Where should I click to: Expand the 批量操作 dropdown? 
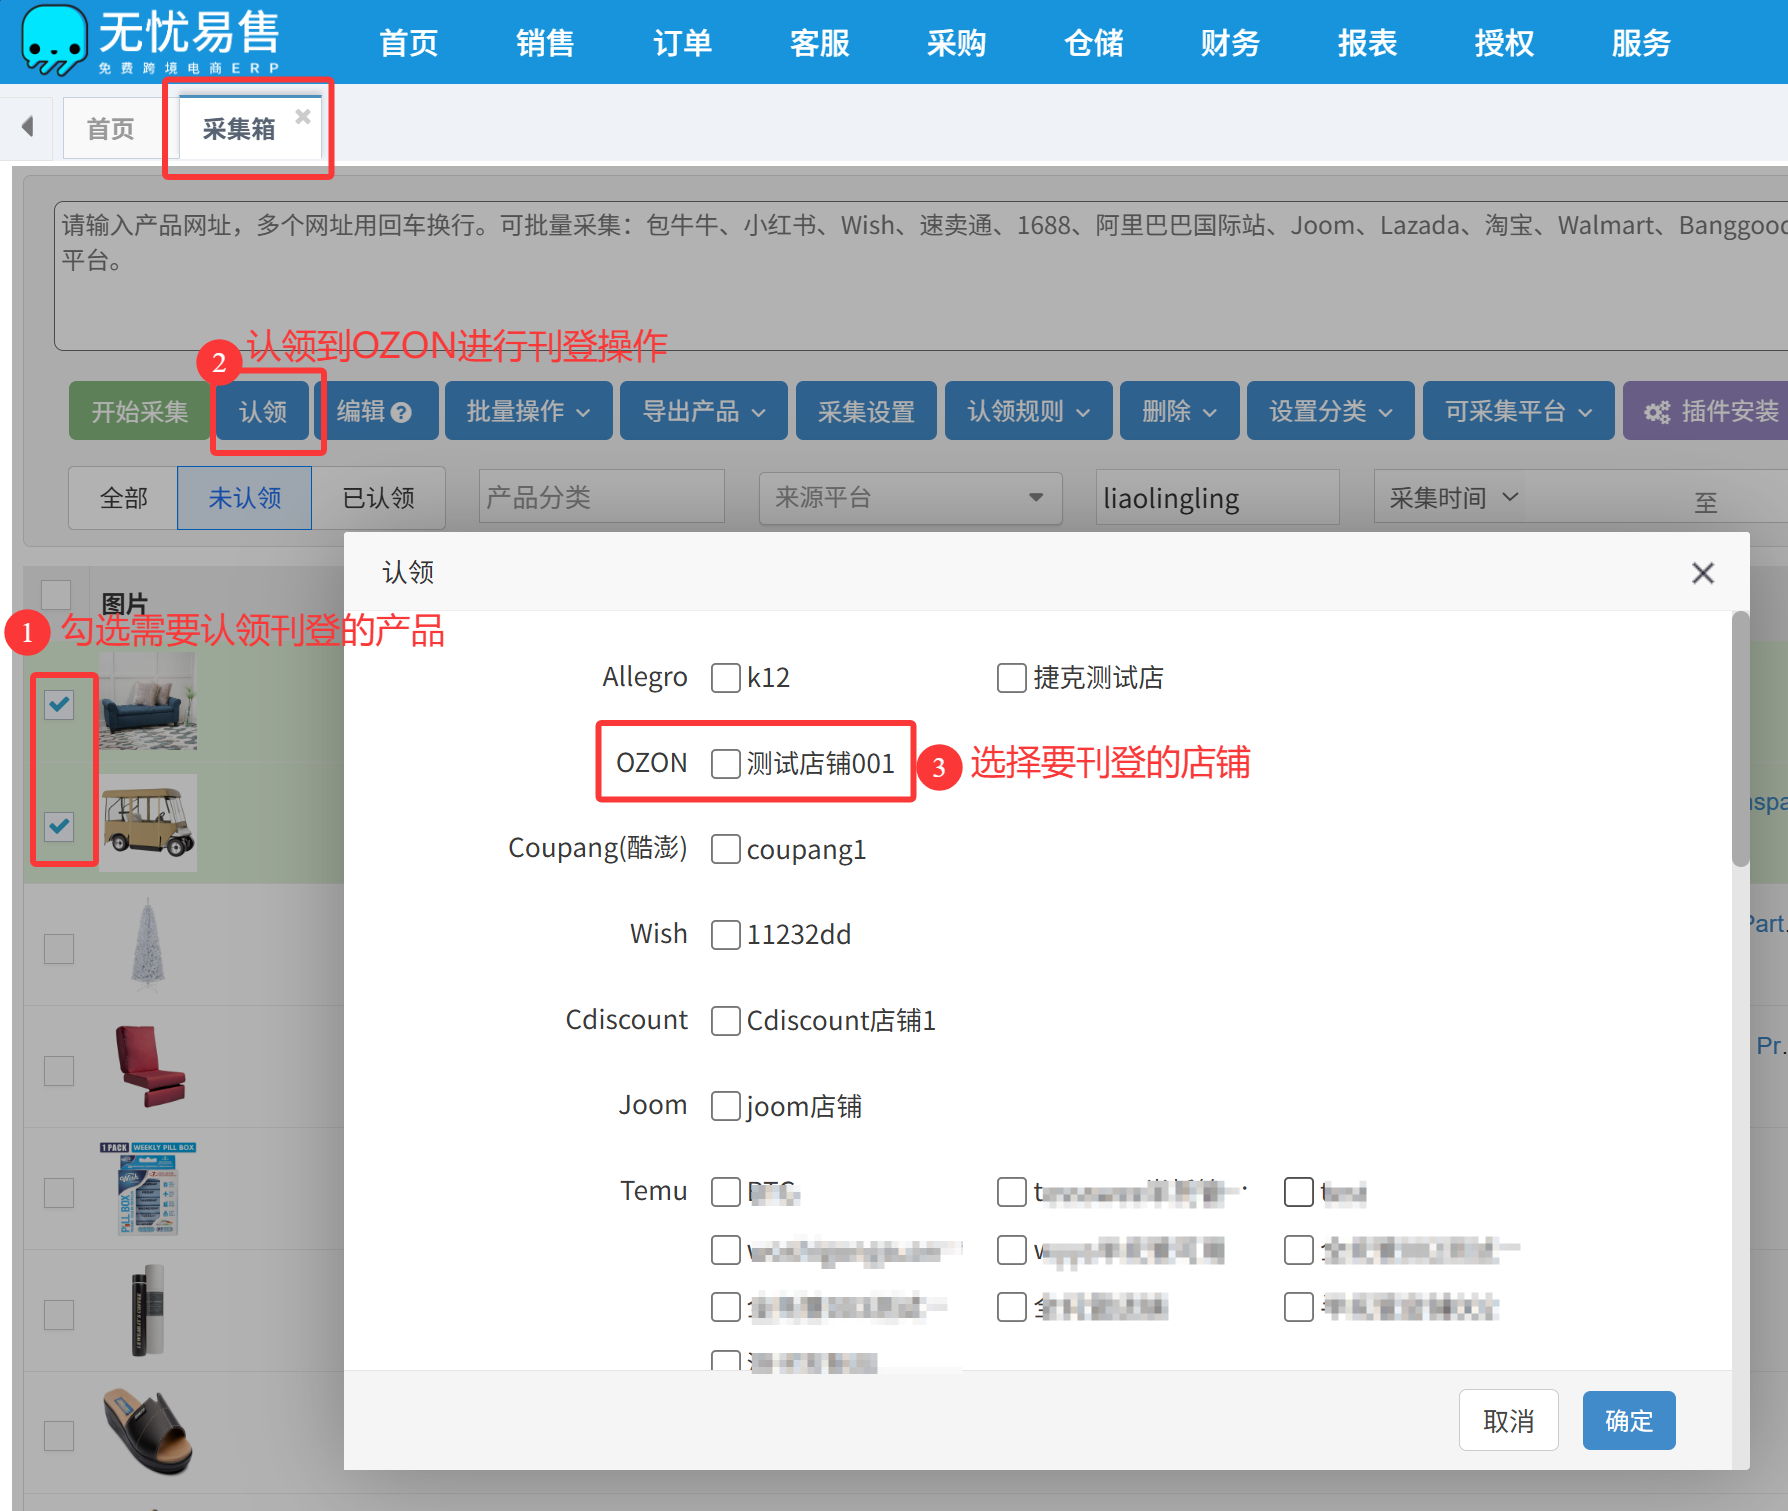click(528, 411)
